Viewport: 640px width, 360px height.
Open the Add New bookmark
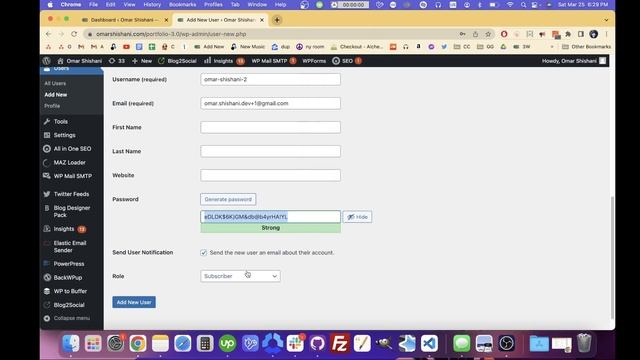[209, 47]
